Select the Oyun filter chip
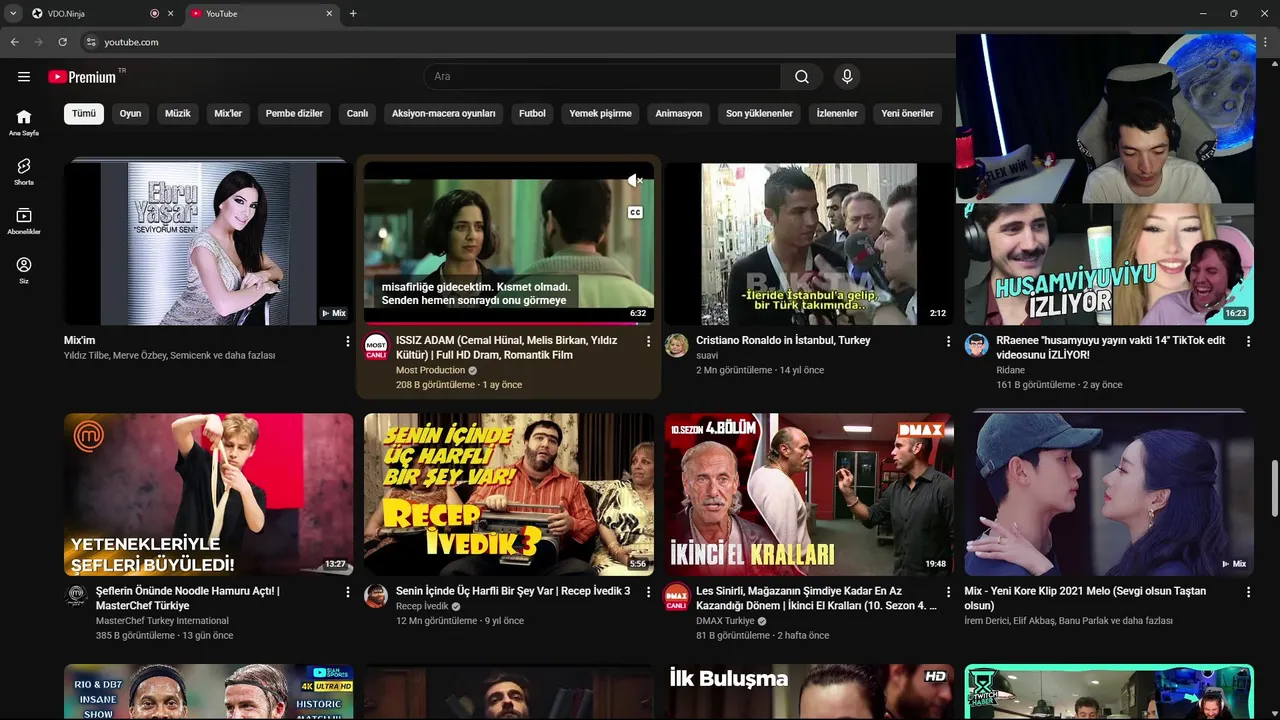Image resolution: width=1280 pixels, height=720 pixels. [x=130, y=113]
